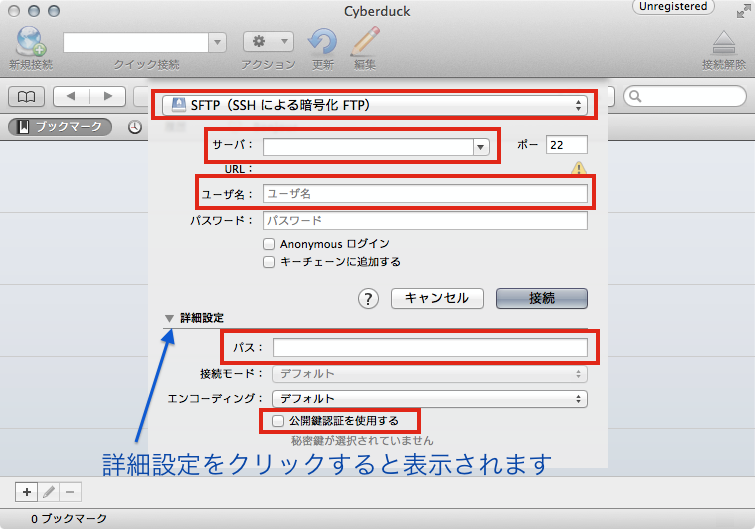The image size is (755, 529).
Task: Click the username field
Action: pyautogui.click(x=425, y=194)
